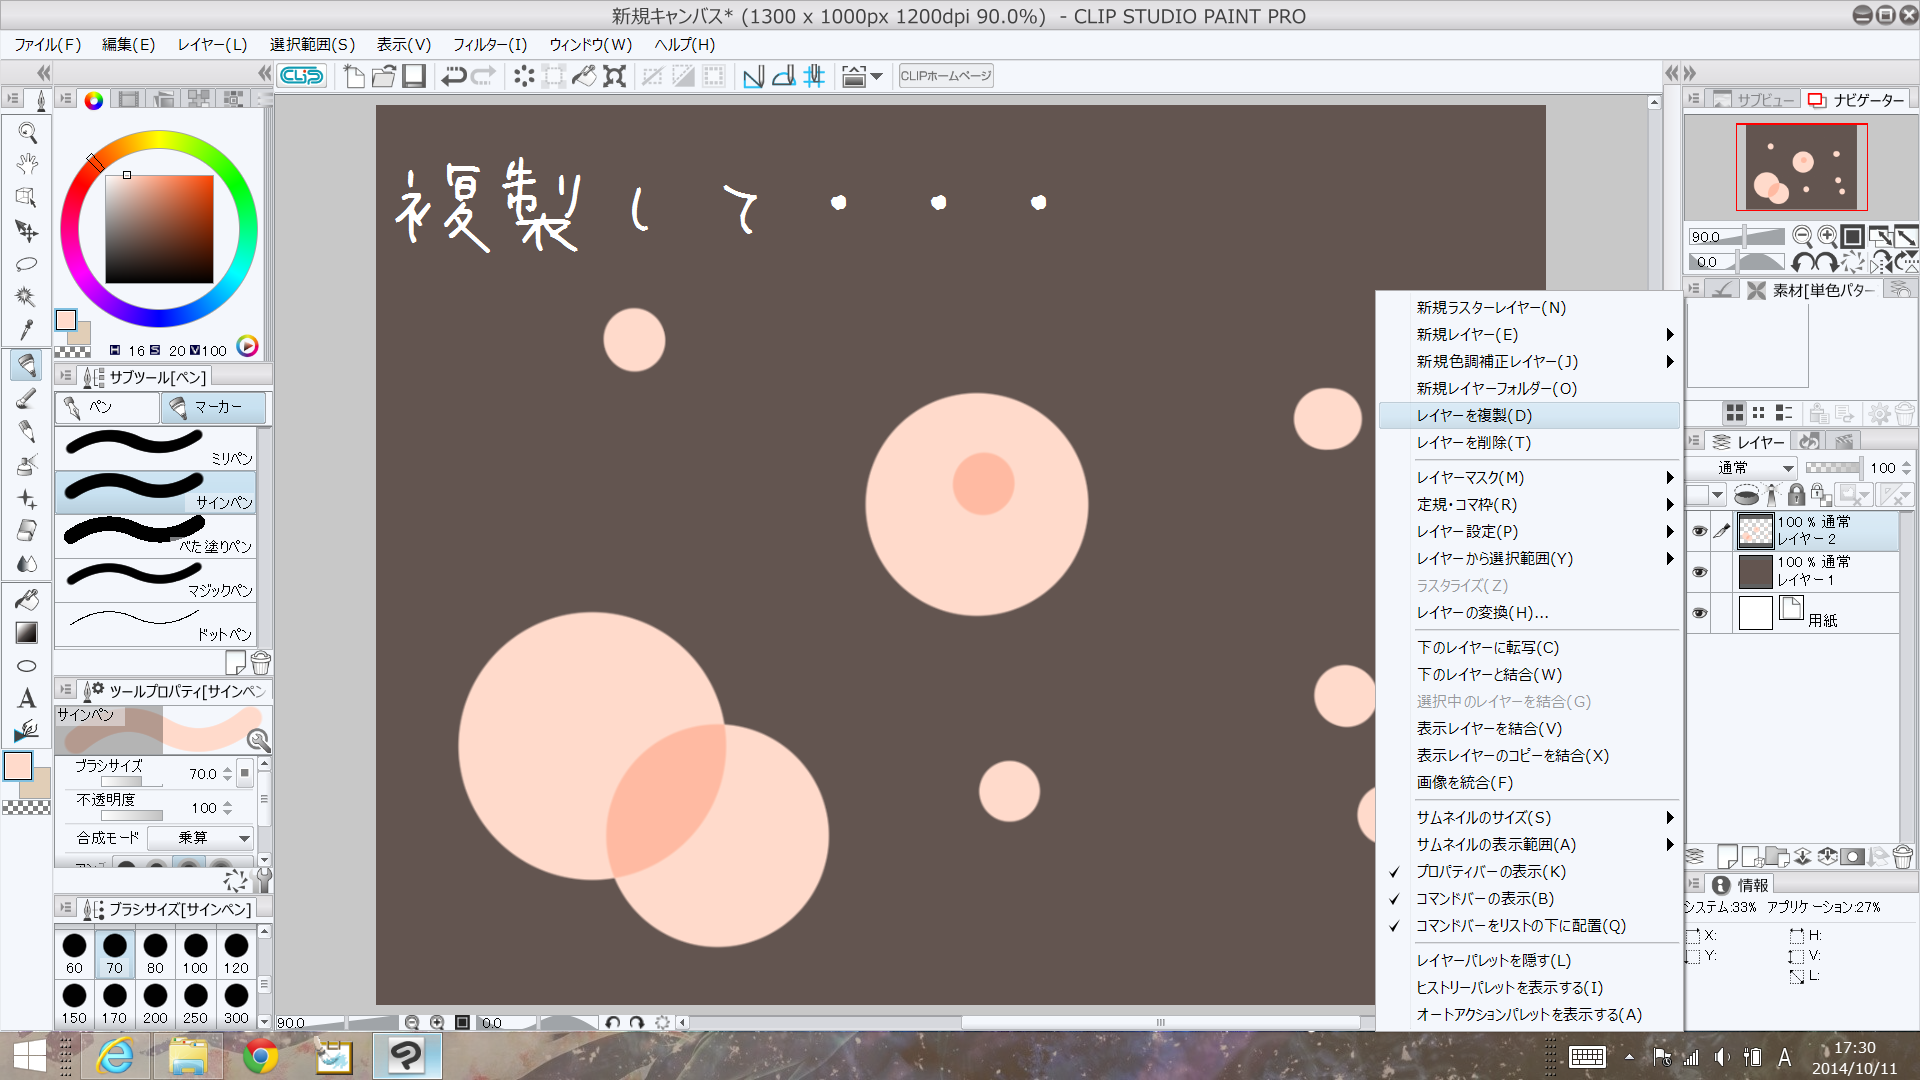The width and height of the screenshot is (1920, 1080).
Task: Select the gradient tool icon
Action: [x=27, y=632]
